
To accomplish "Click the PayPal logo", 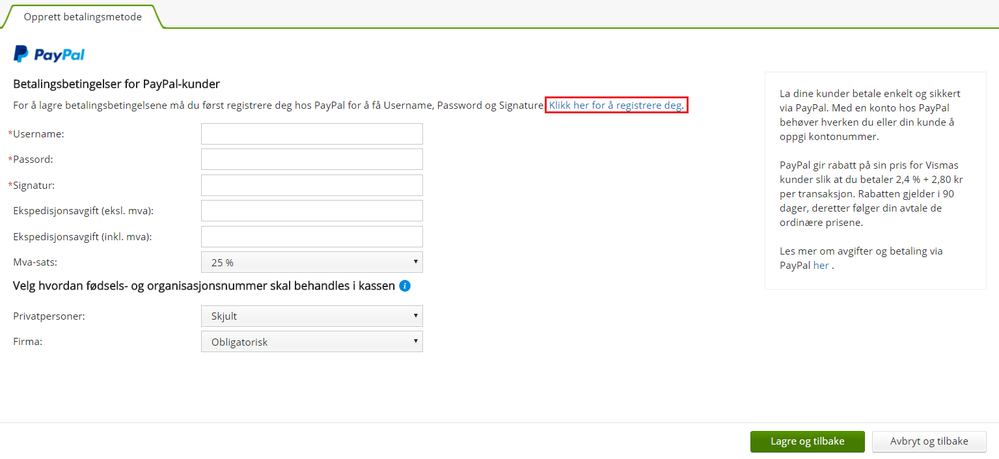I will (x=48, y=54).
